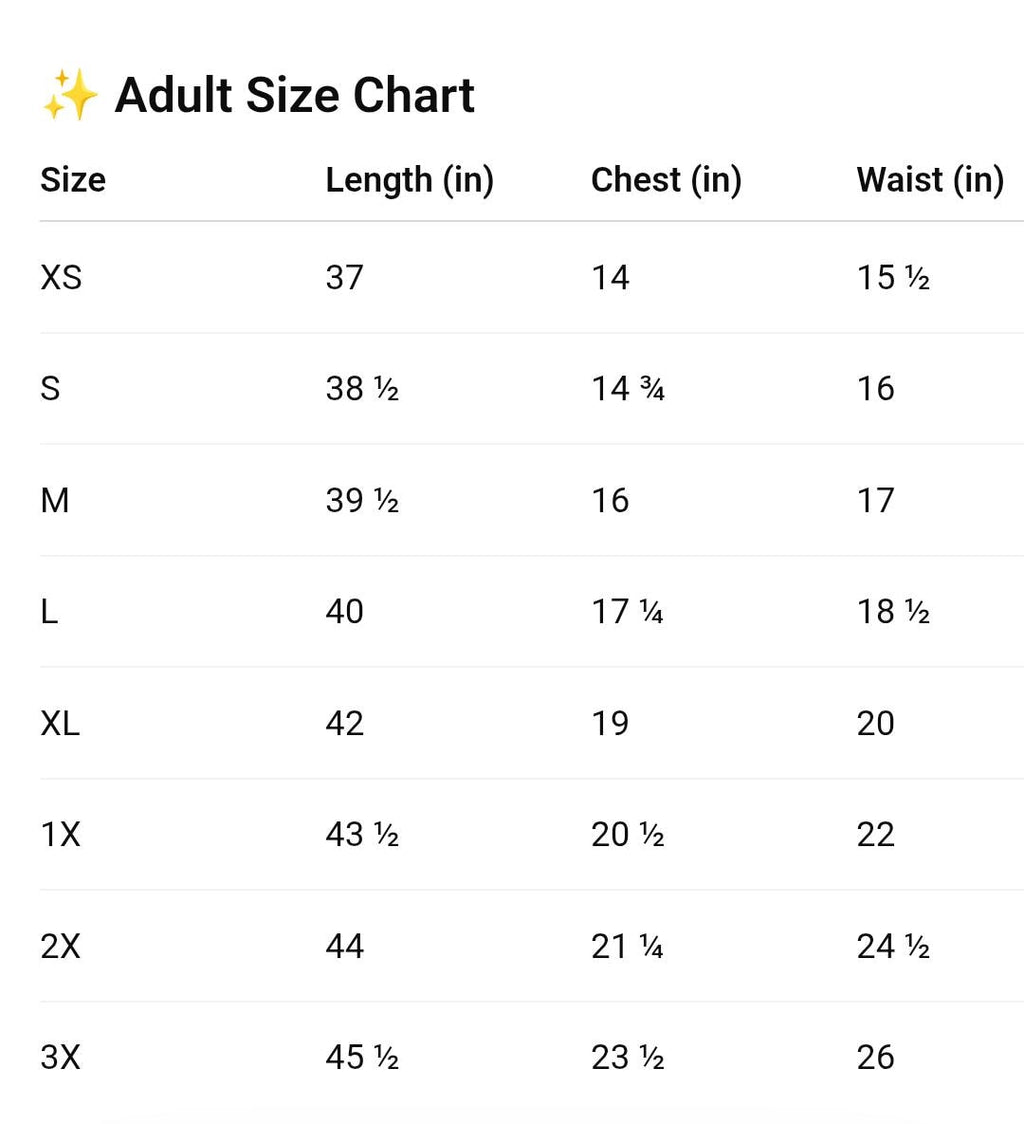This screenshot has height=1124, width=1024.
Task: Select the Waist (in) column header
Action: pos(930,181)
